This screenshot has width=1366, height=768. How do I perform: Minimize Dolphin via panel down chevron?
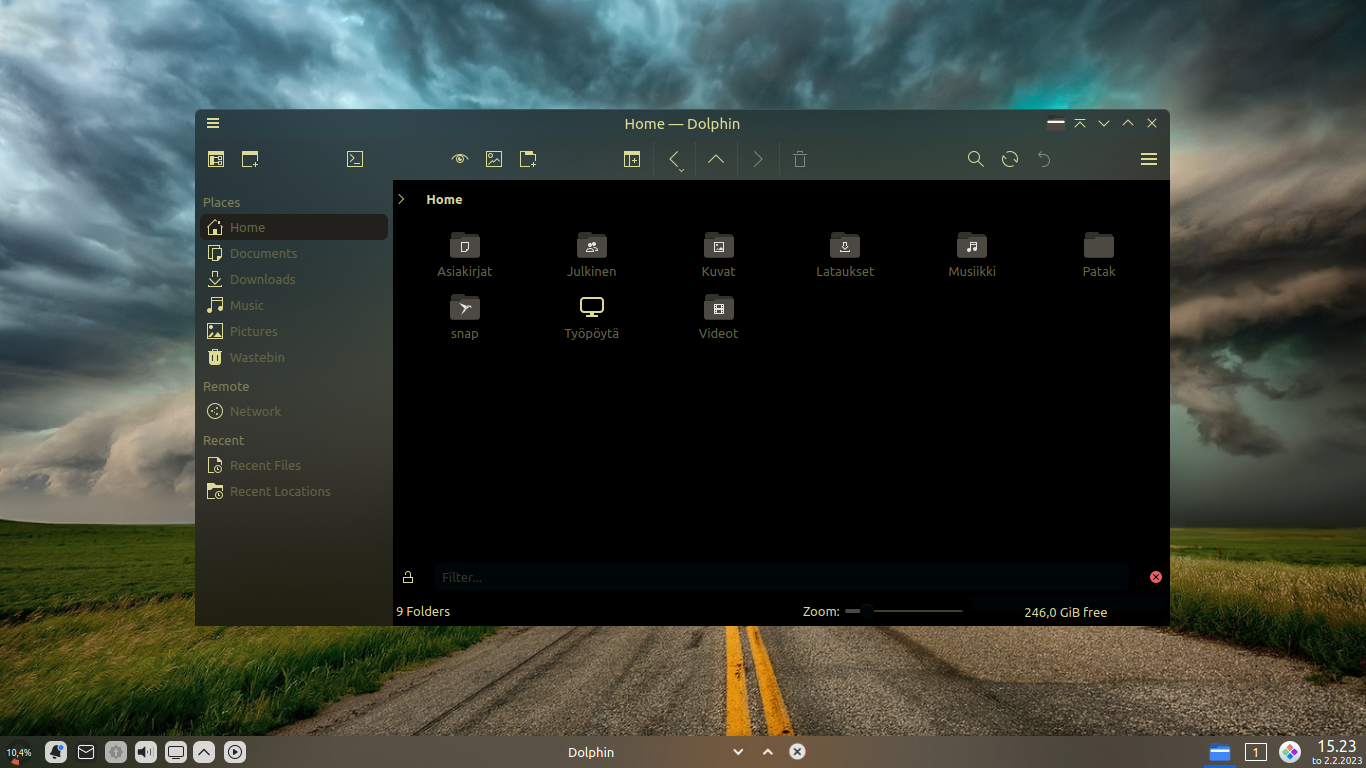pos(738,752)
